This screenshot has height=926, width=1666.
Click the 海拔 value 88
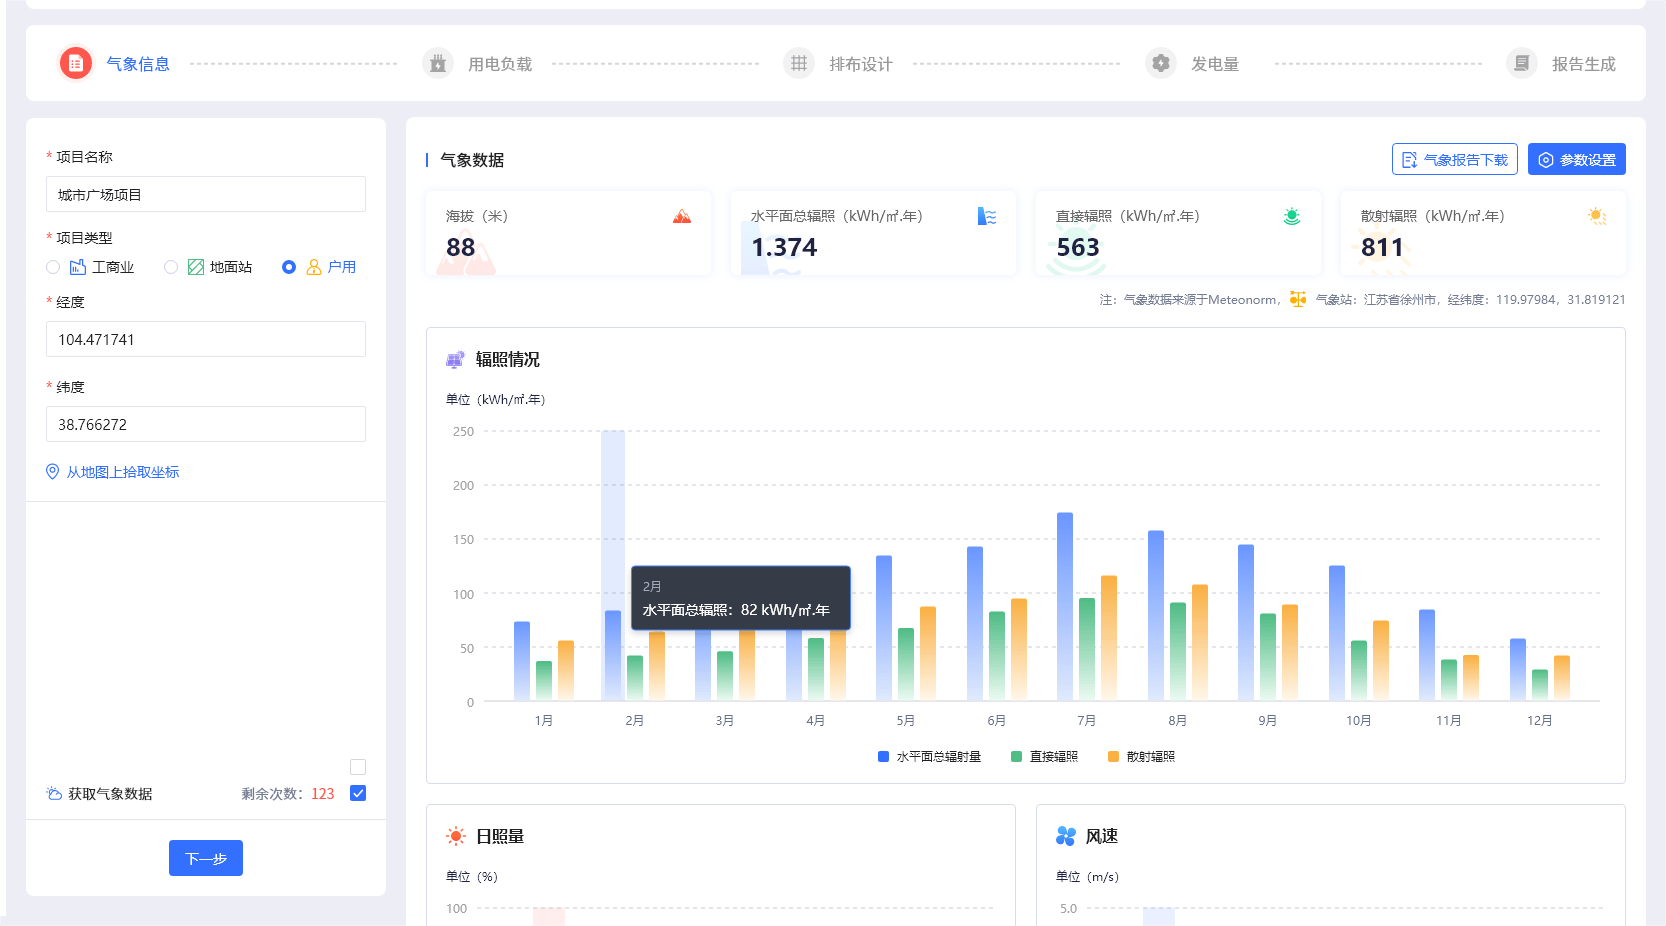[461, 247]
